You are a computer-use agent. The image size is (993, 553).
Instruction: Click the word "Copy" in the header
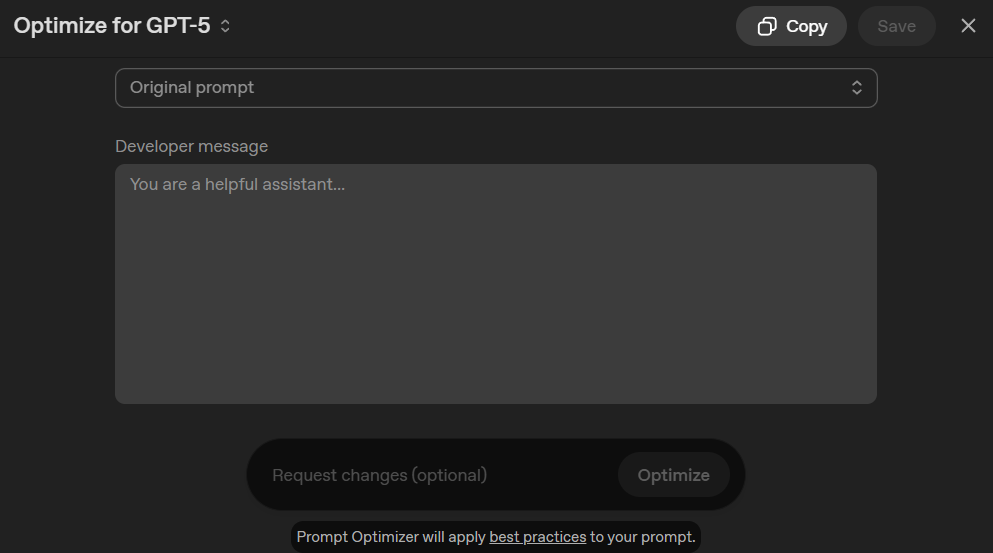click(x=806, y=27)
